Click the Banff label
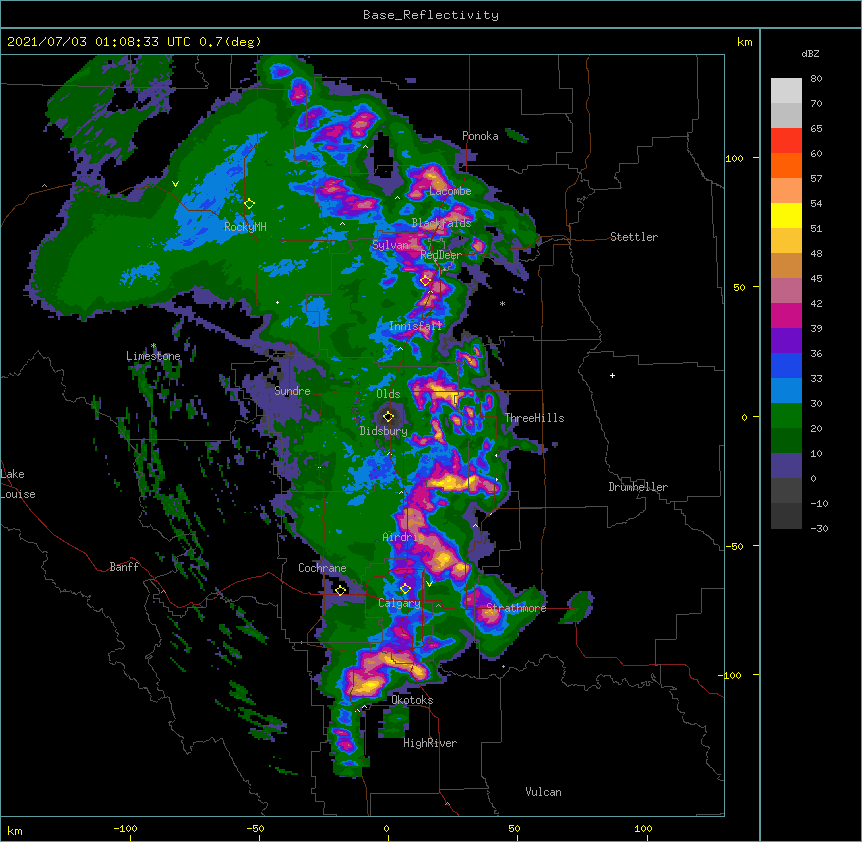 click(x=124, y=567)
